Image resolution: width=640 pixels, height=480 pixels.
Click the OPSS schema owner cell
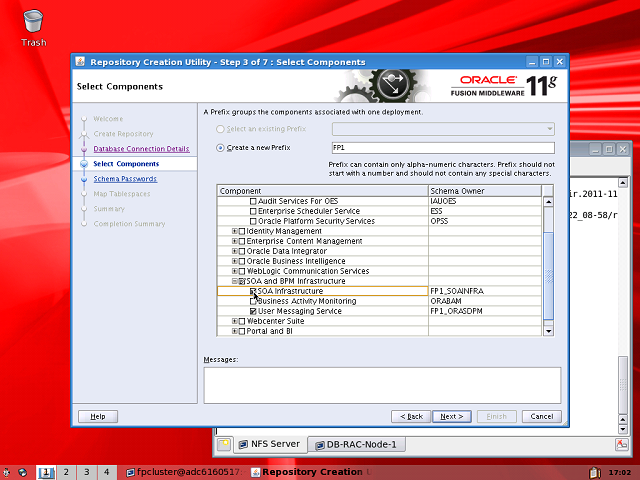pos(485,221)
